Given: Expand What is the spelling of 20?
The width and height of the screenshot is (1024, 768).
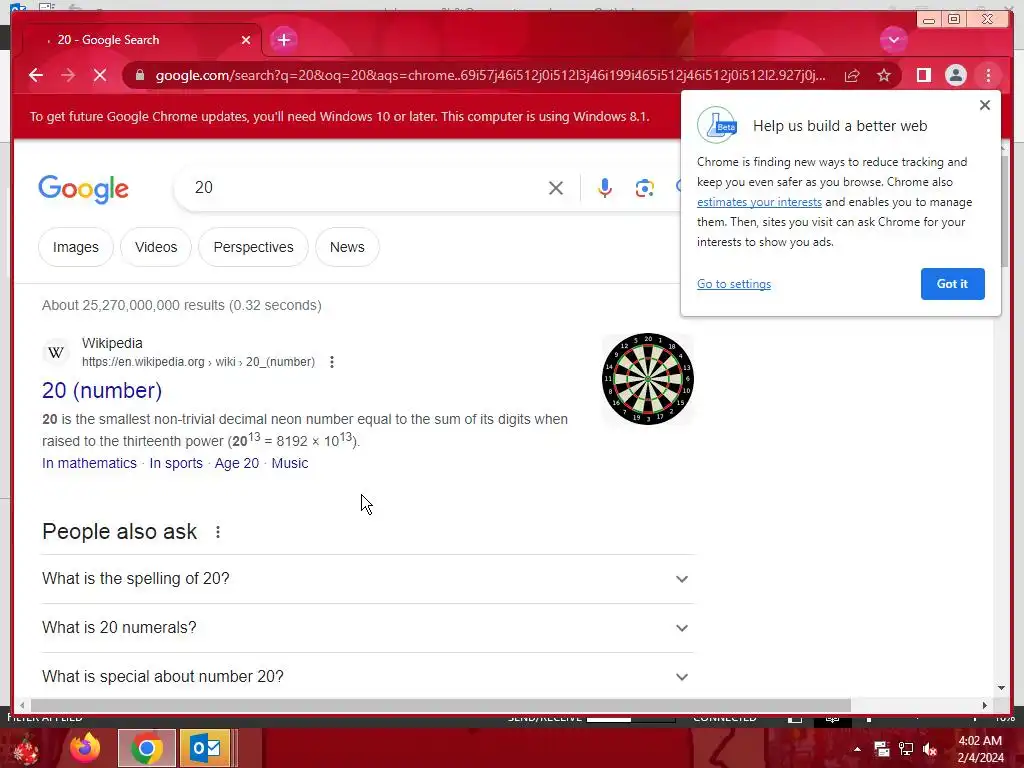Looking at the screenshot, I should coord(367,579).
